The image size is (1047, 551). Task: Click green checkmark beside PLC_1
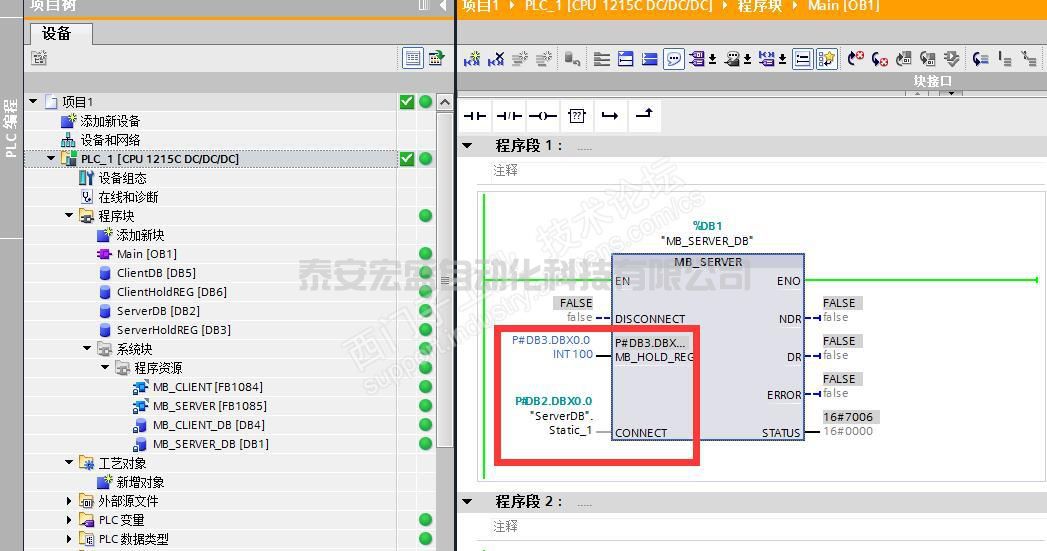[407, 159]
